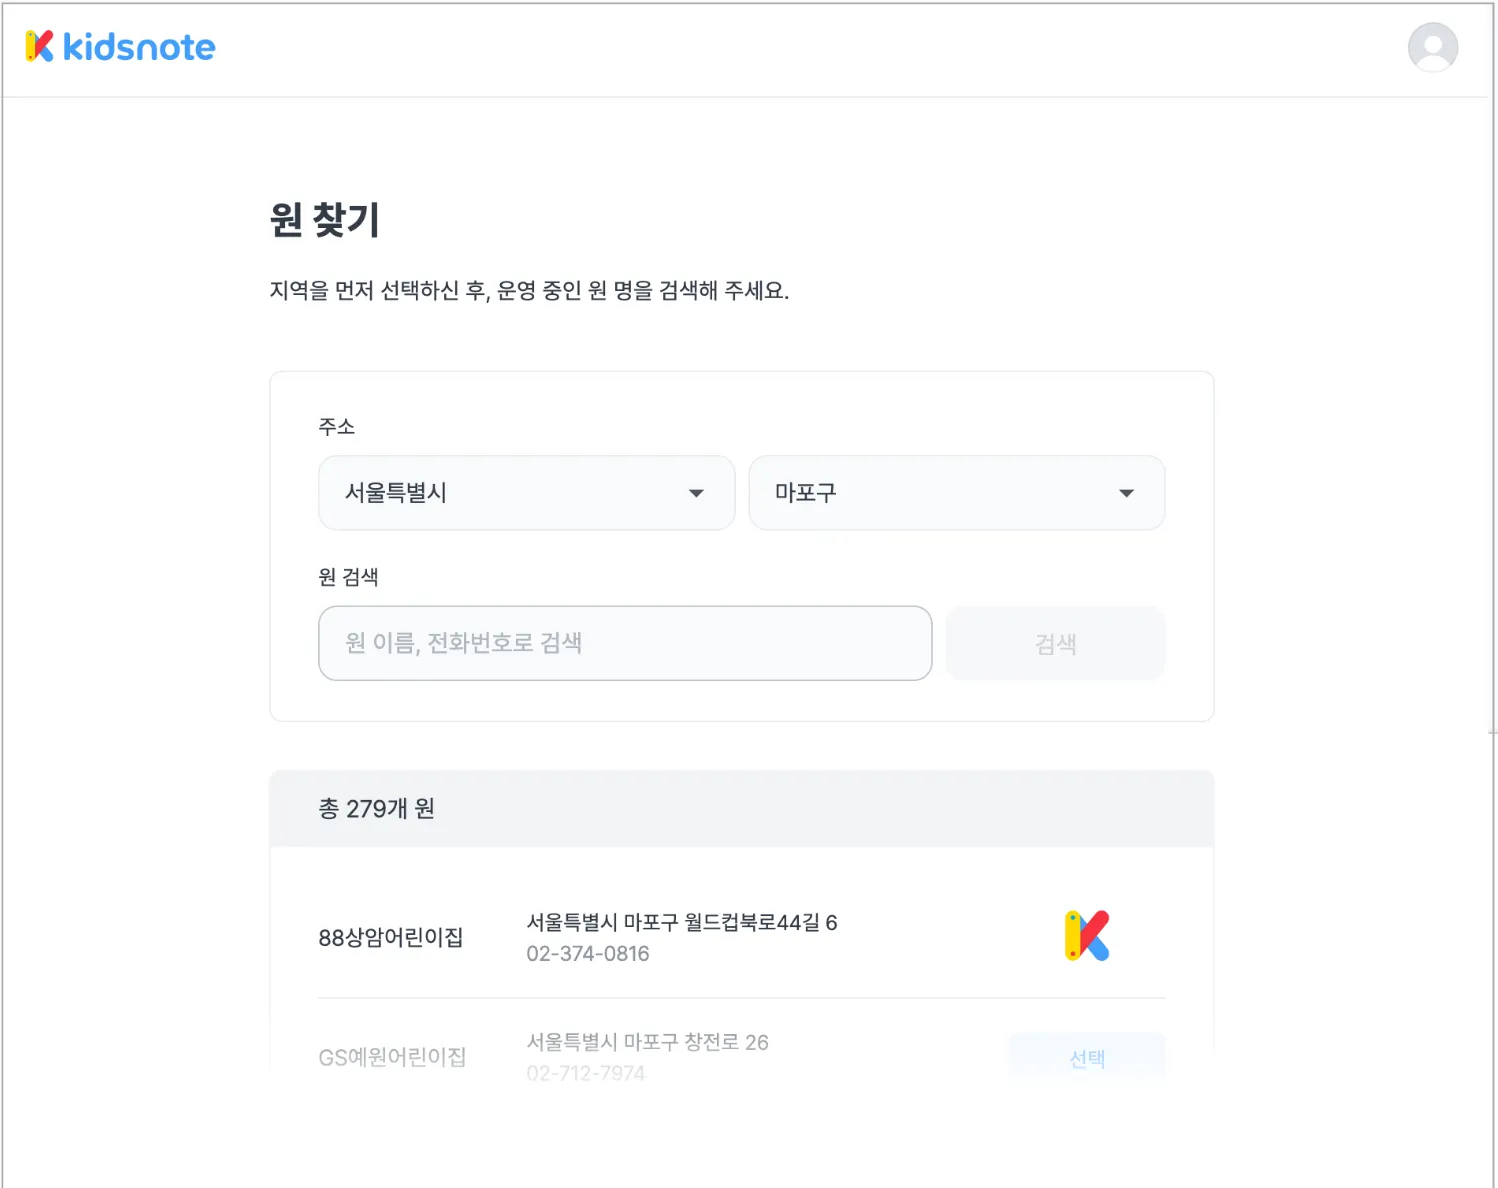This screenshot has width=1498, height=1188.
Task: Click the 창전로 26 address
Action: click(x=648, y=1042)
